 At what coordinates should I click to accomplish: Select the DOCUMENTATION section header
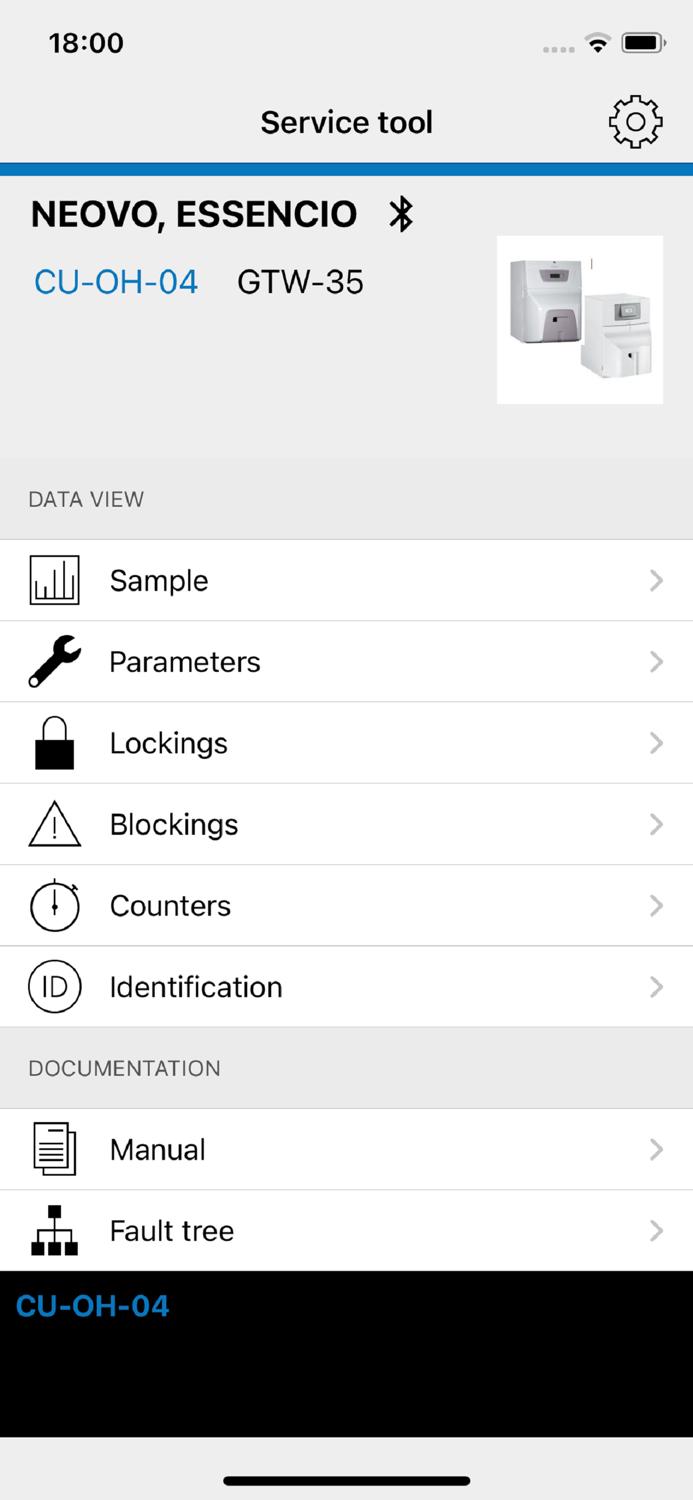pos(124,1068)
